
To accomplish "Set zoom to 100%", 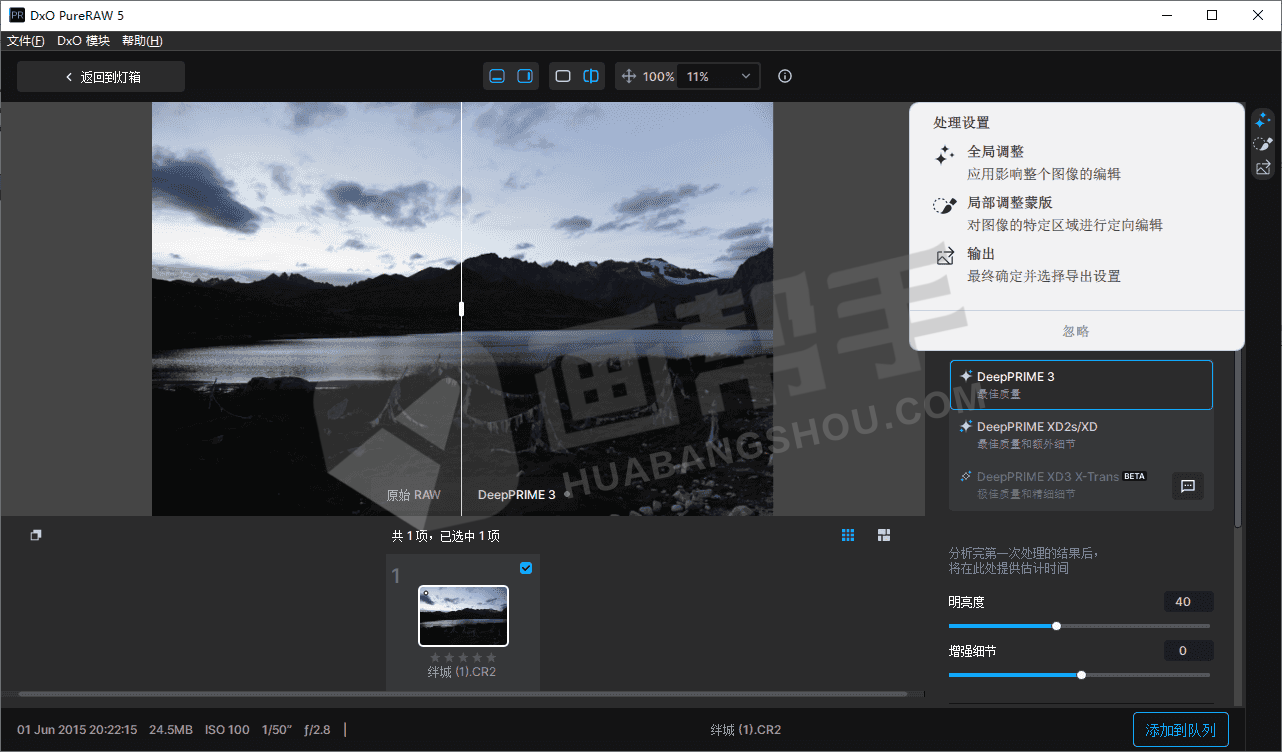I will pos(659,76).
